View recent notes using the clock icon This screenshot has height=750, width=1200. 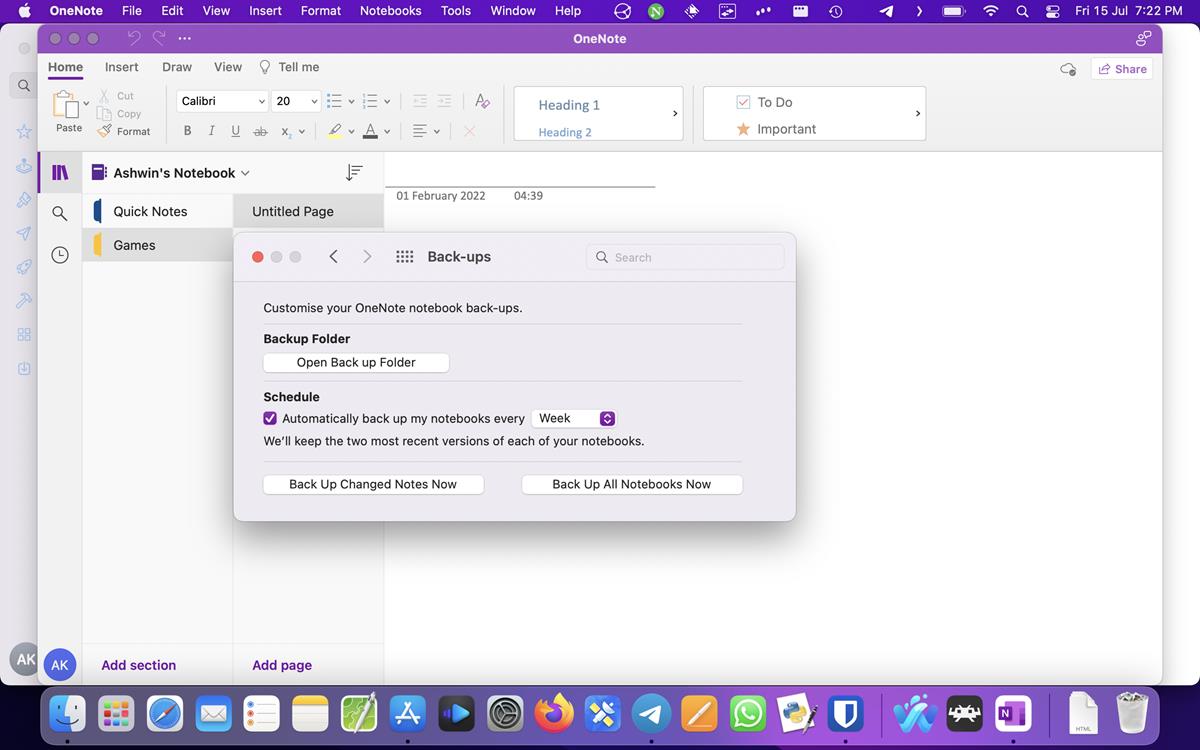(59, 254)
